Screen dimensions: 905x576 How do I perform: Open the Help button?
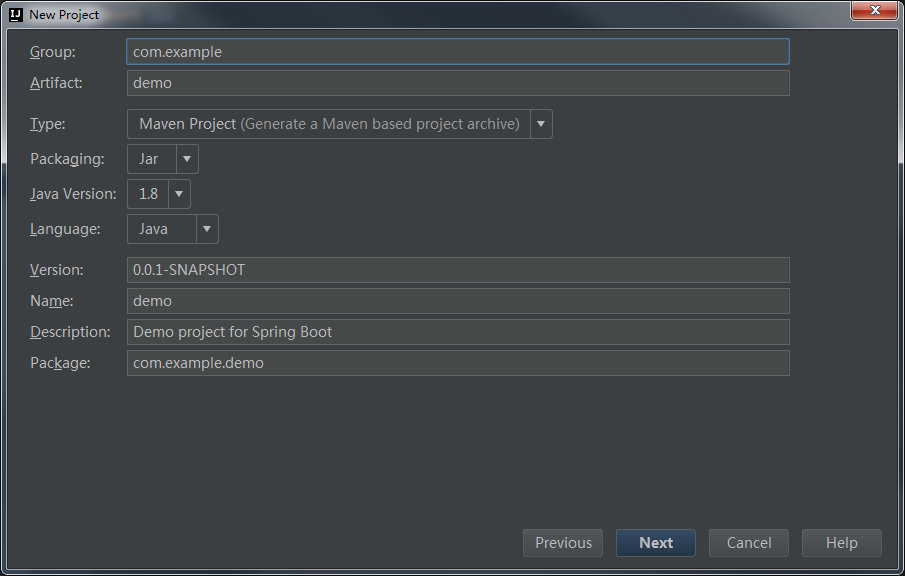pos(842,543)
